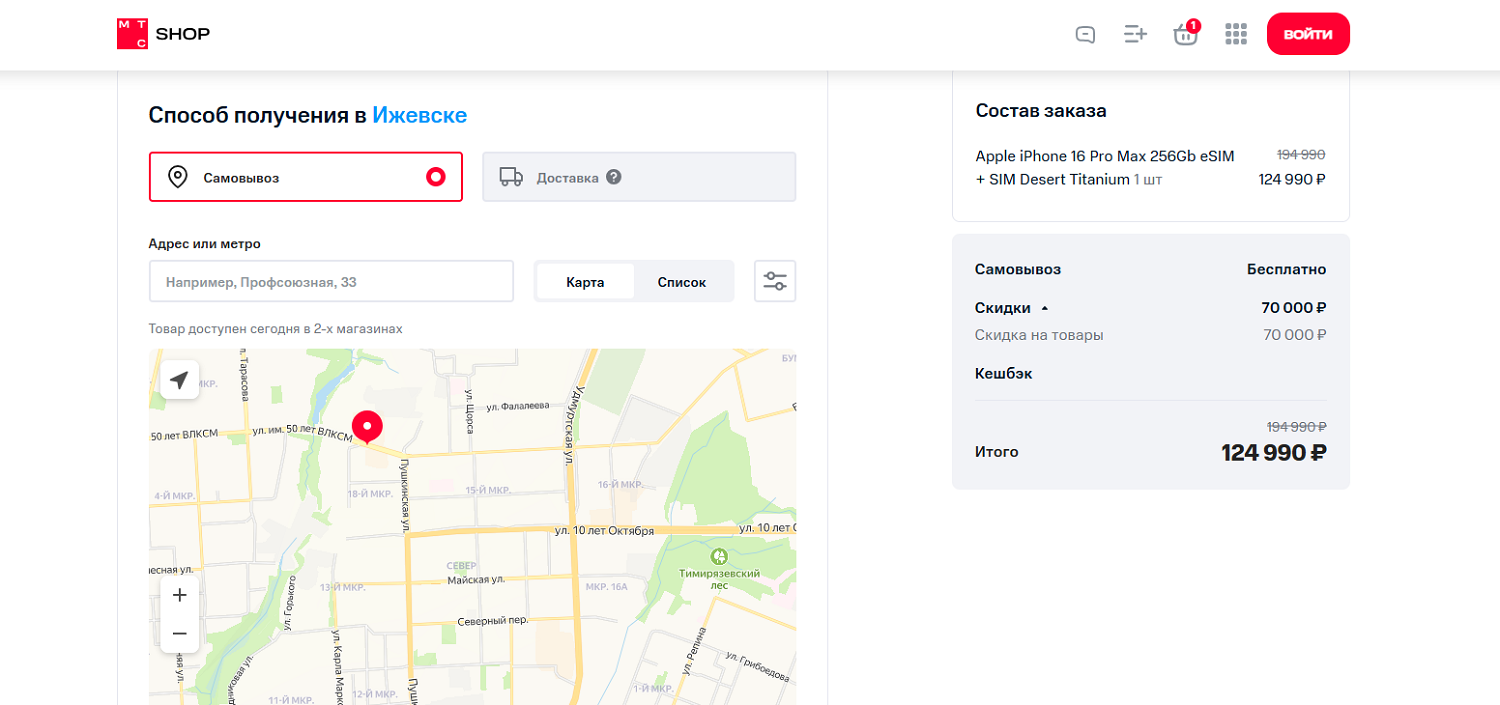Click the Состав заказа heading

1041,111
